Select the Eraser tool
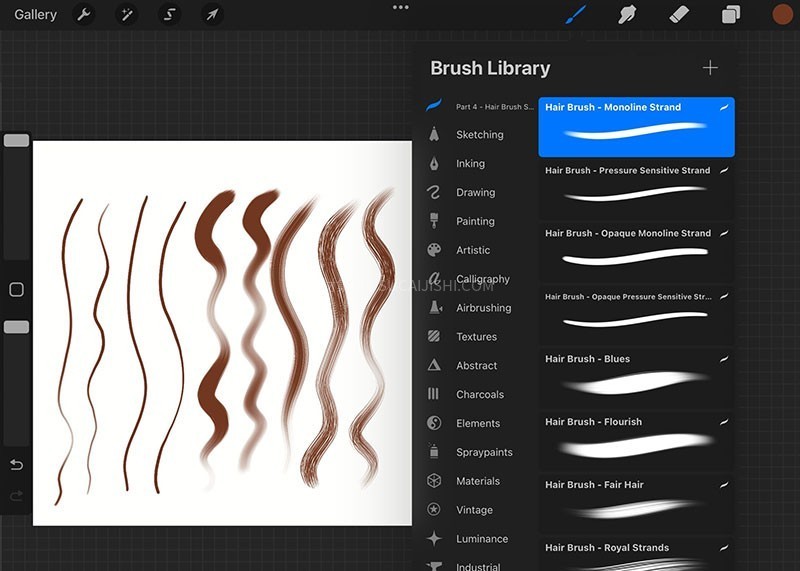Screen dimensions: 800x571 (679, 14)
